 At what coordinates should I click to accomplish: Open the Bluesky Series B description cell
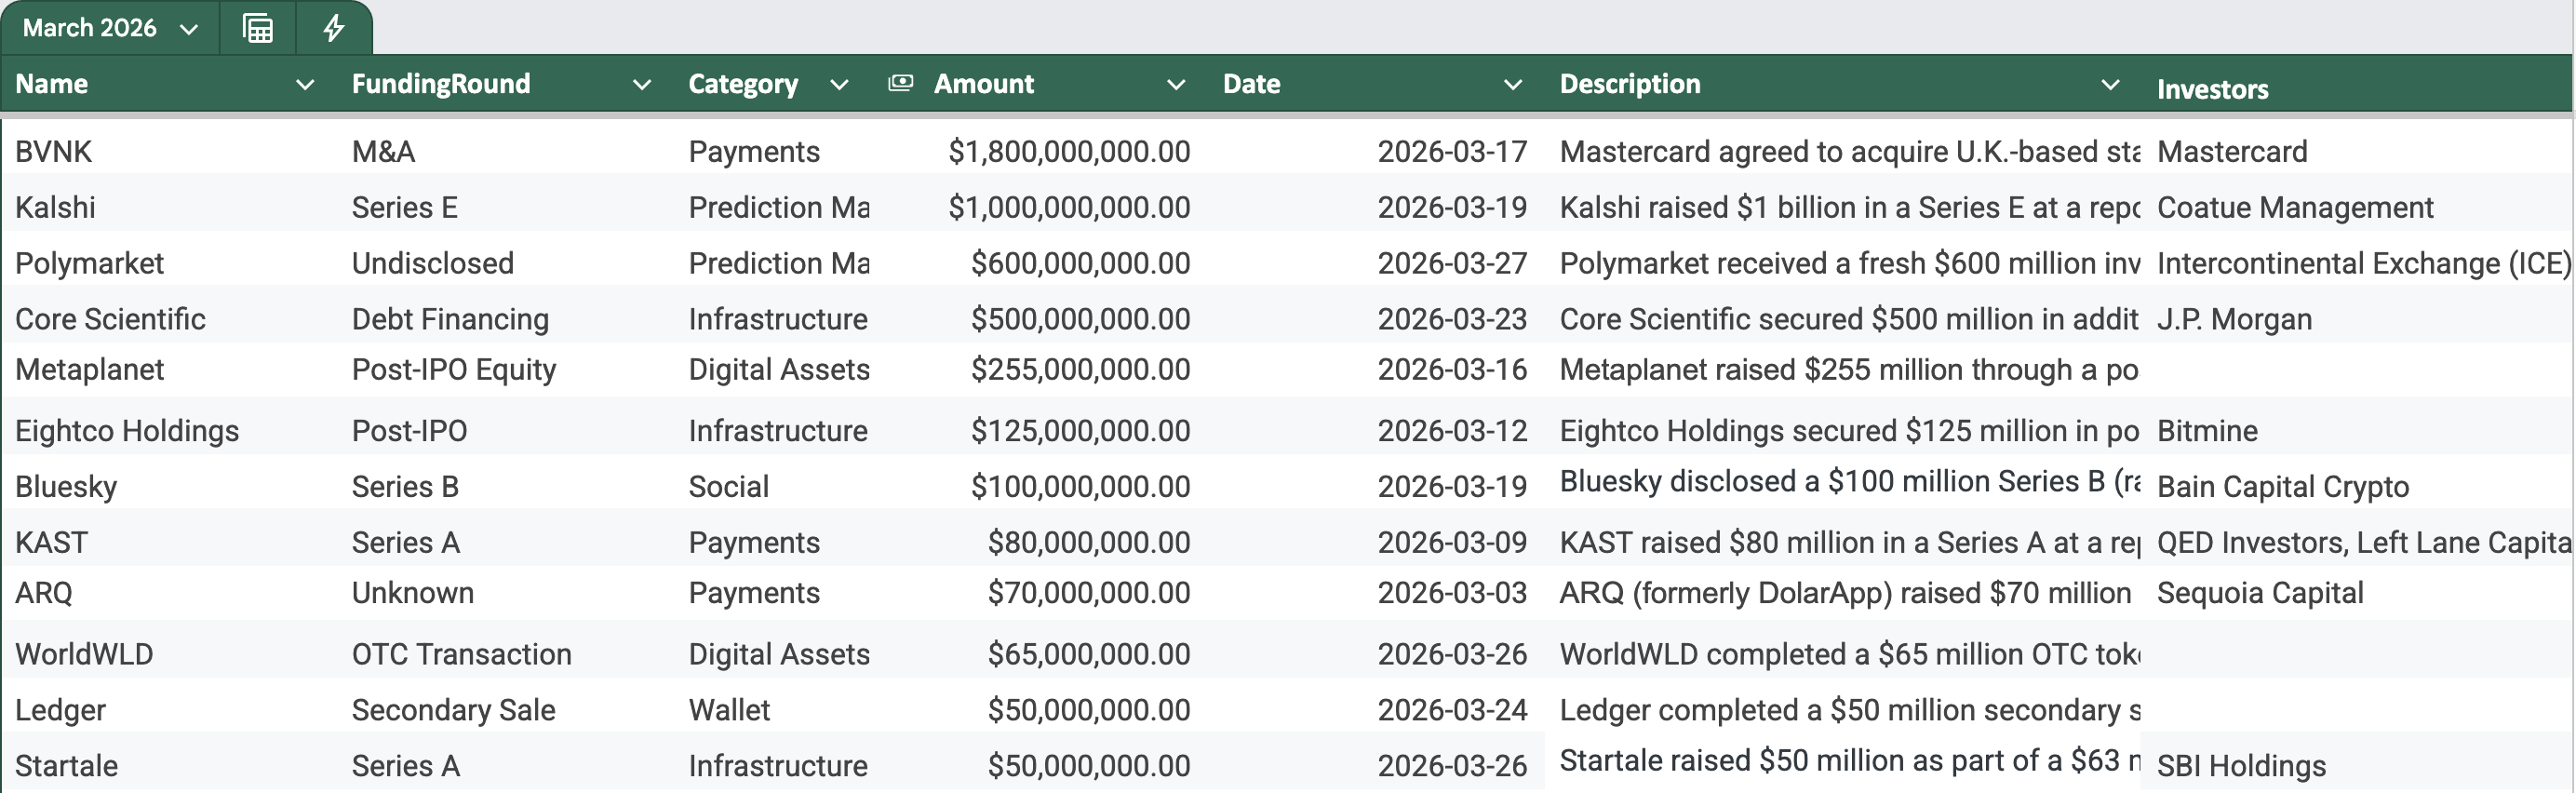point(1849,482)
